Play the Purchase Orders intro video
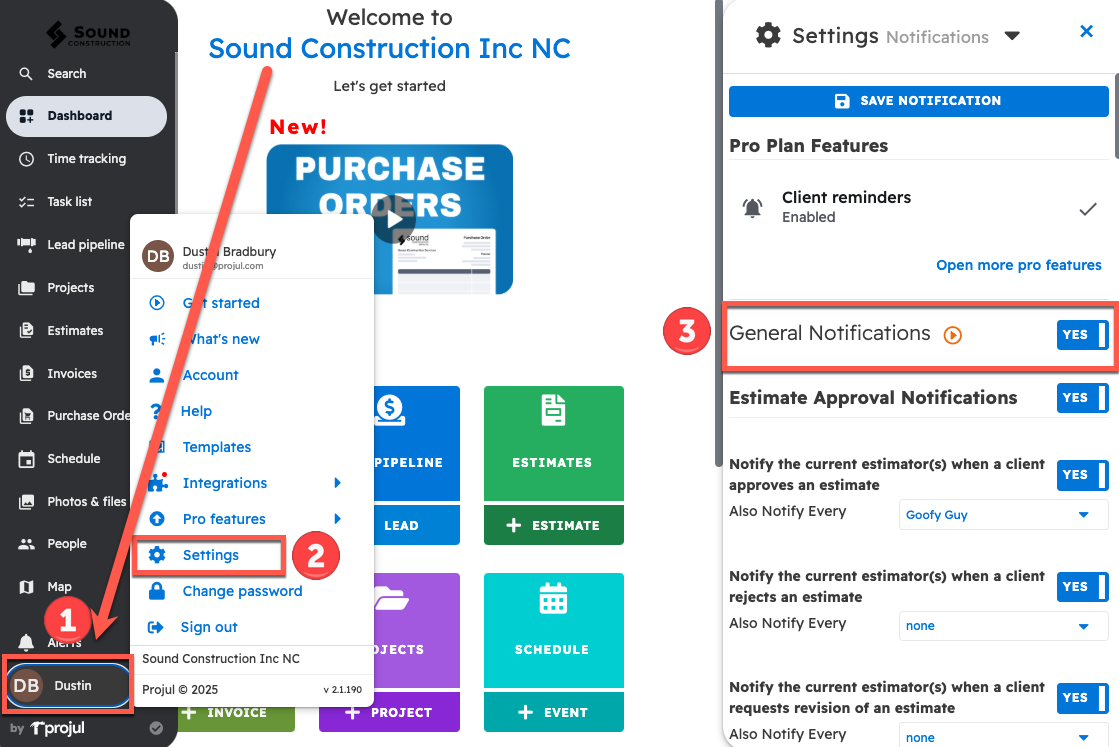Image resolution: width=1119 pixels, height=747 pixels. click(393, 219)
